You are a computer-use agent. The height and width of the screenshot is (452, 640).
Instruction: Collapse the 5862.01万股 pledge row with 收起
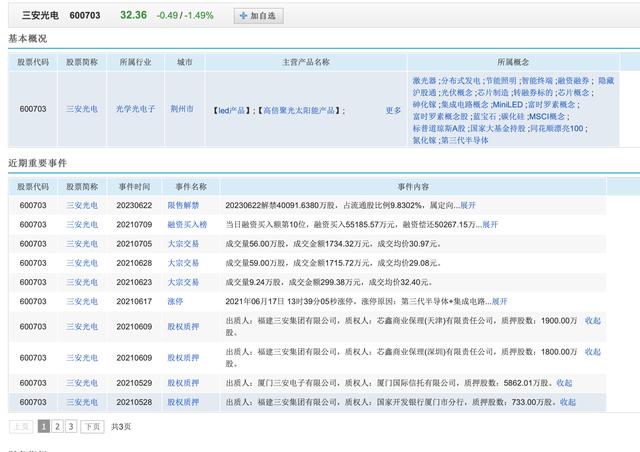[x=564, y=383]
